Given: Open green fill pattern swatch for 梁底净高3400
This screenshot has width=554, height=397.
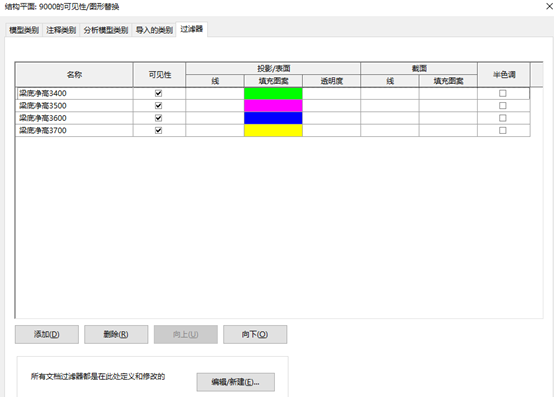Looking at the screenshot, I should coord(273,93).
